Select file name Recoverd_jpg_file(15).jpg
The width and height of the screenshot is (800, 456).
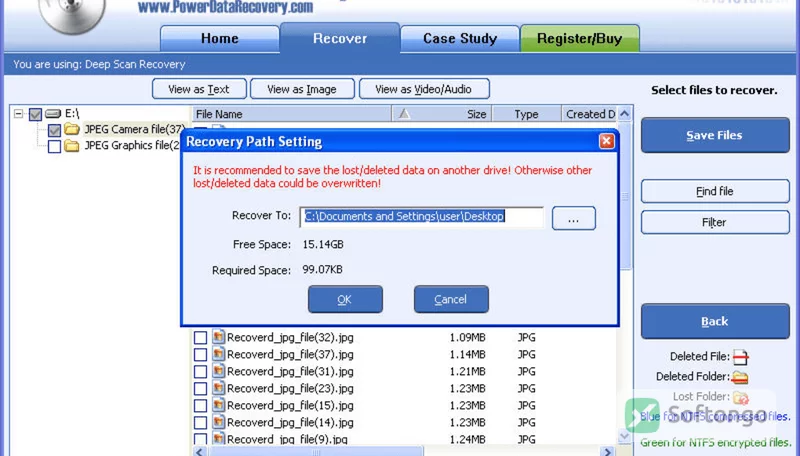[x=290, y=406]
